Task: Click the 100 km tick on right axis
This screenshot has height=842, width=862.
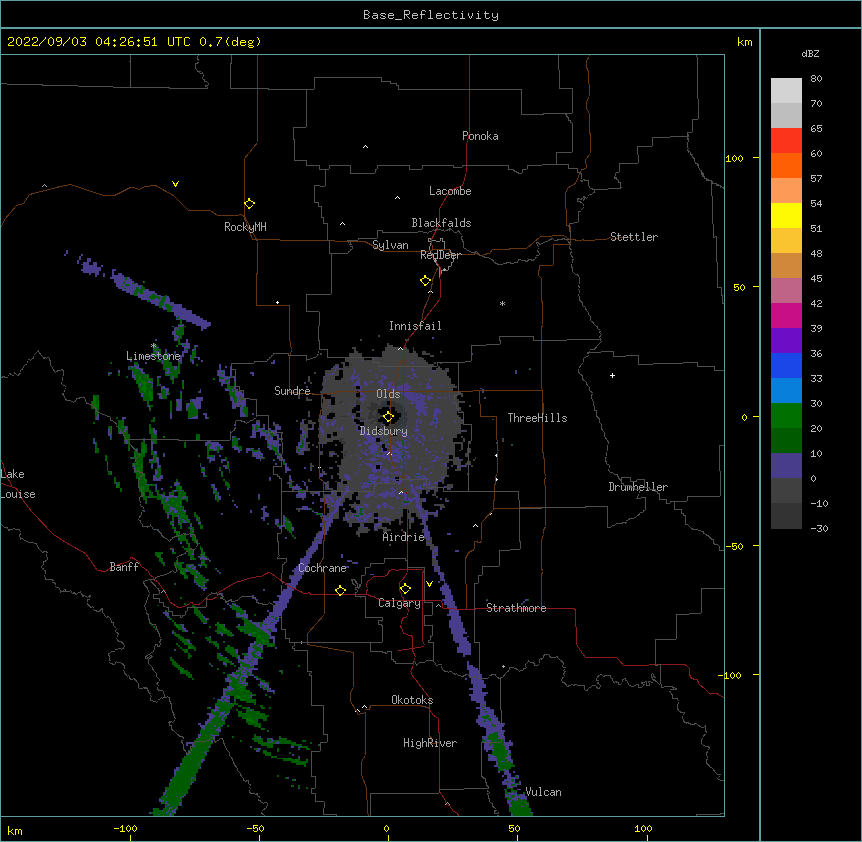Action: 734,159
